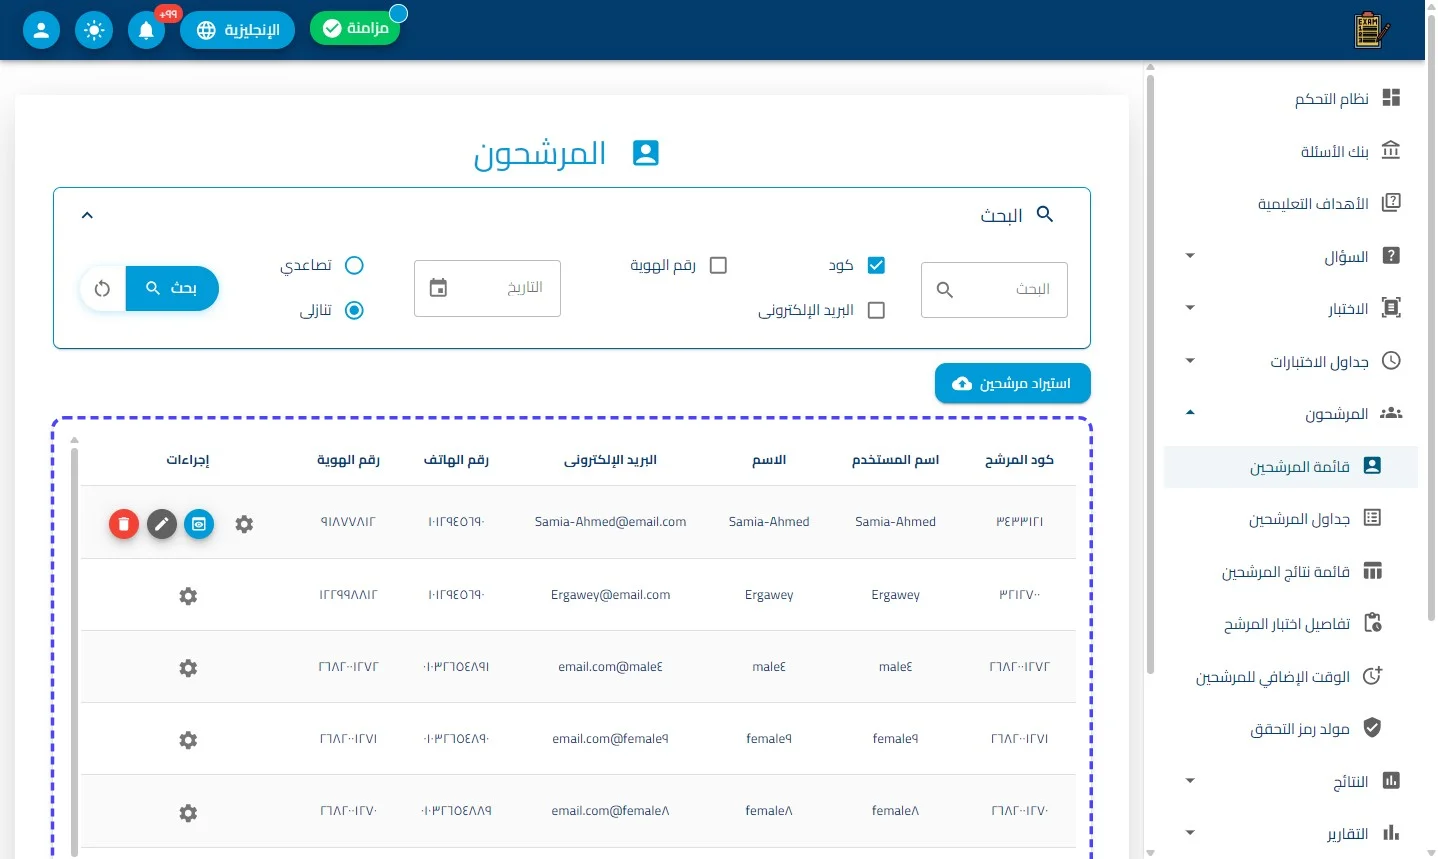Viewport: 1438px width, 859px height.
Task: Click استيراد مرشحين import button
Action: tap(1012, 384)
